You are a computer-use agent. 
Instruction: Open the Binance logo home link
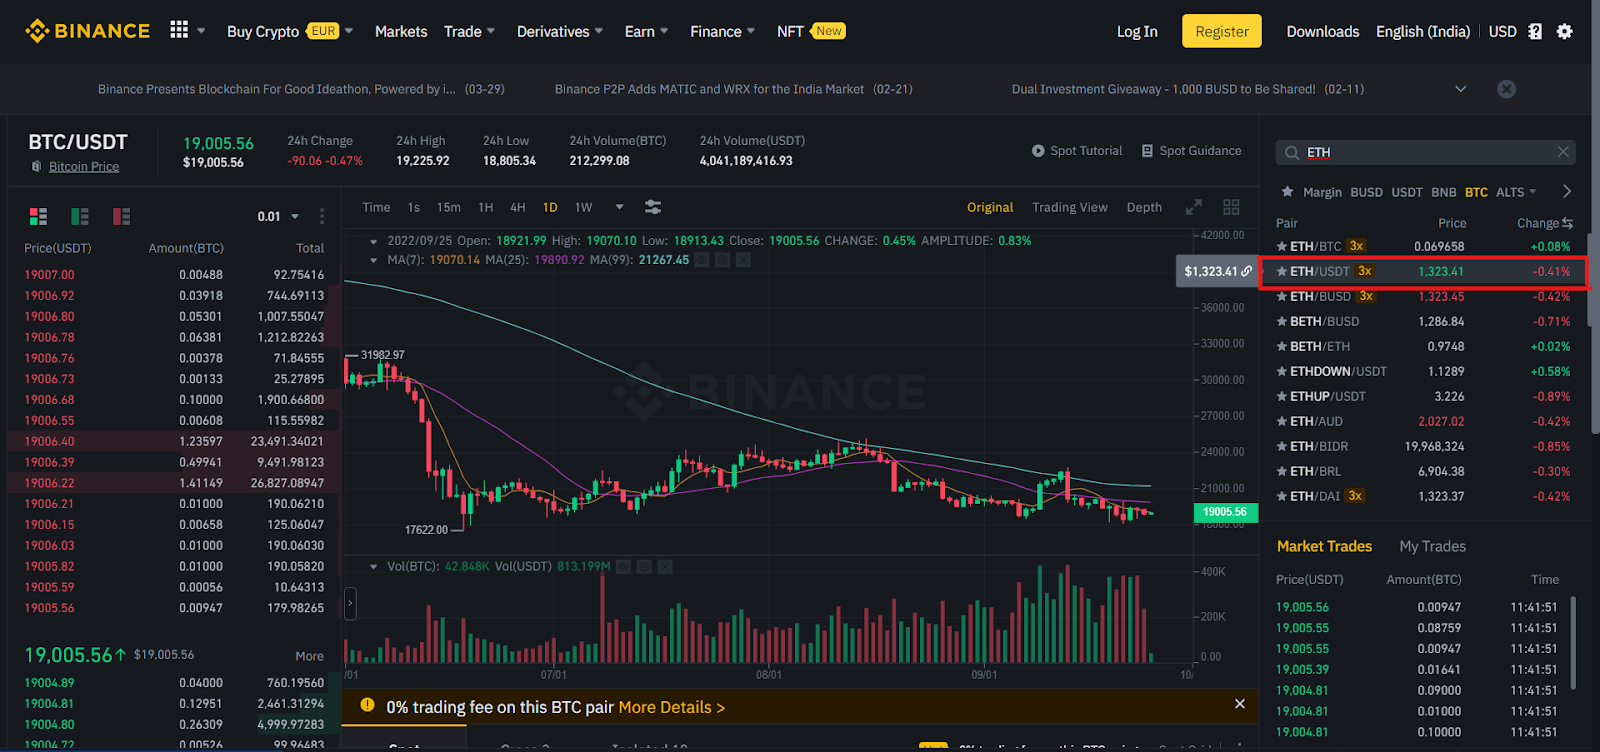pos(88,31)
